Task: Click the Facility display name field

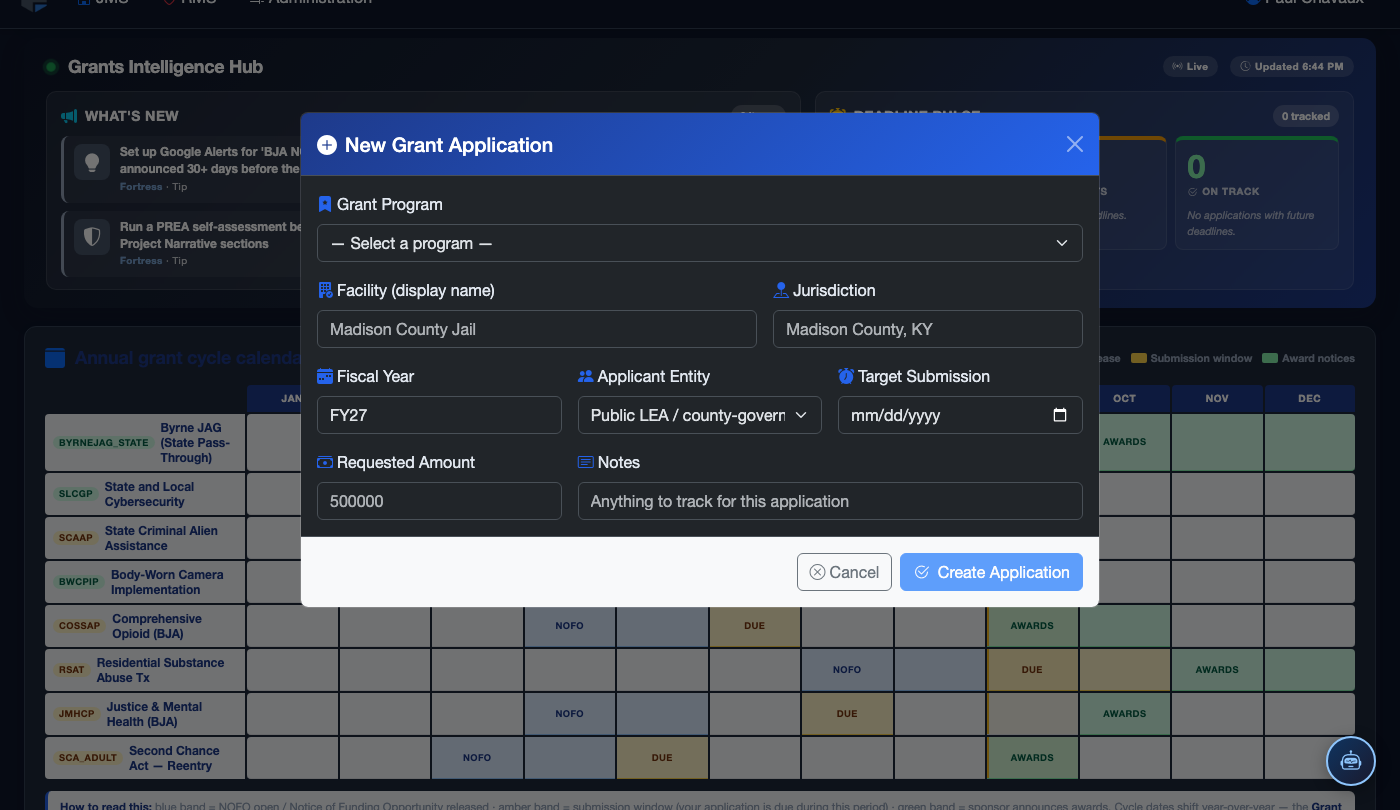Action: 537,329
